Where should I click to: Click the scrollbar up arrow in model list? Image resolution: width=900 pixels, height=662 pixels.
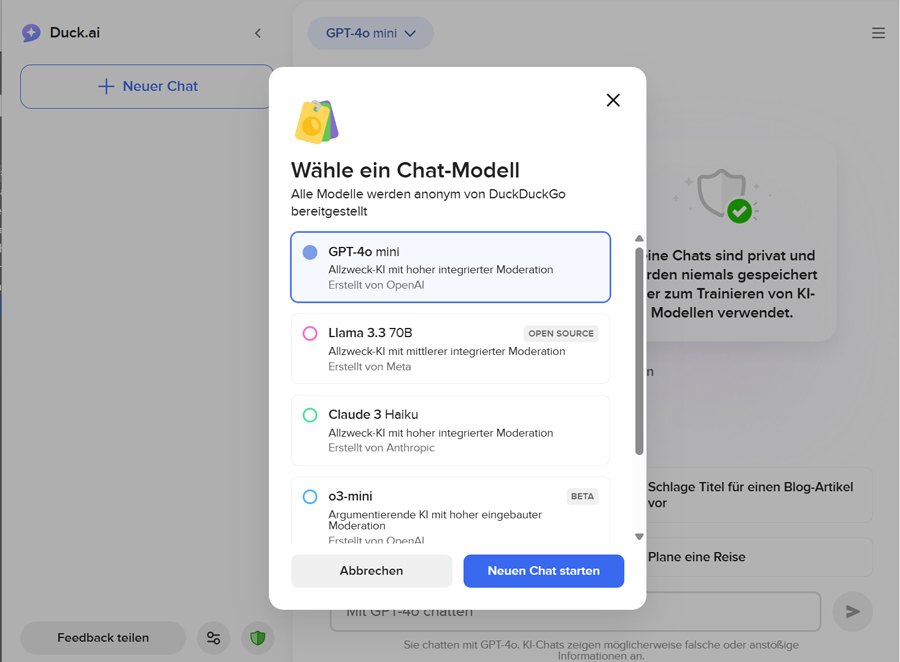(639, 238)
